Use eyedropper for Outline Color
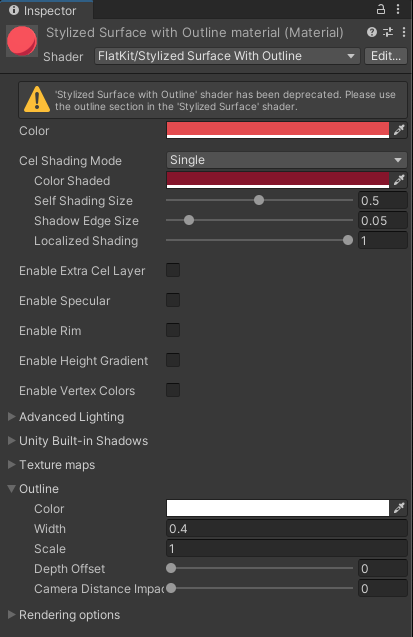The width and height of the screenshot is (413, 637). click(399, 507)
